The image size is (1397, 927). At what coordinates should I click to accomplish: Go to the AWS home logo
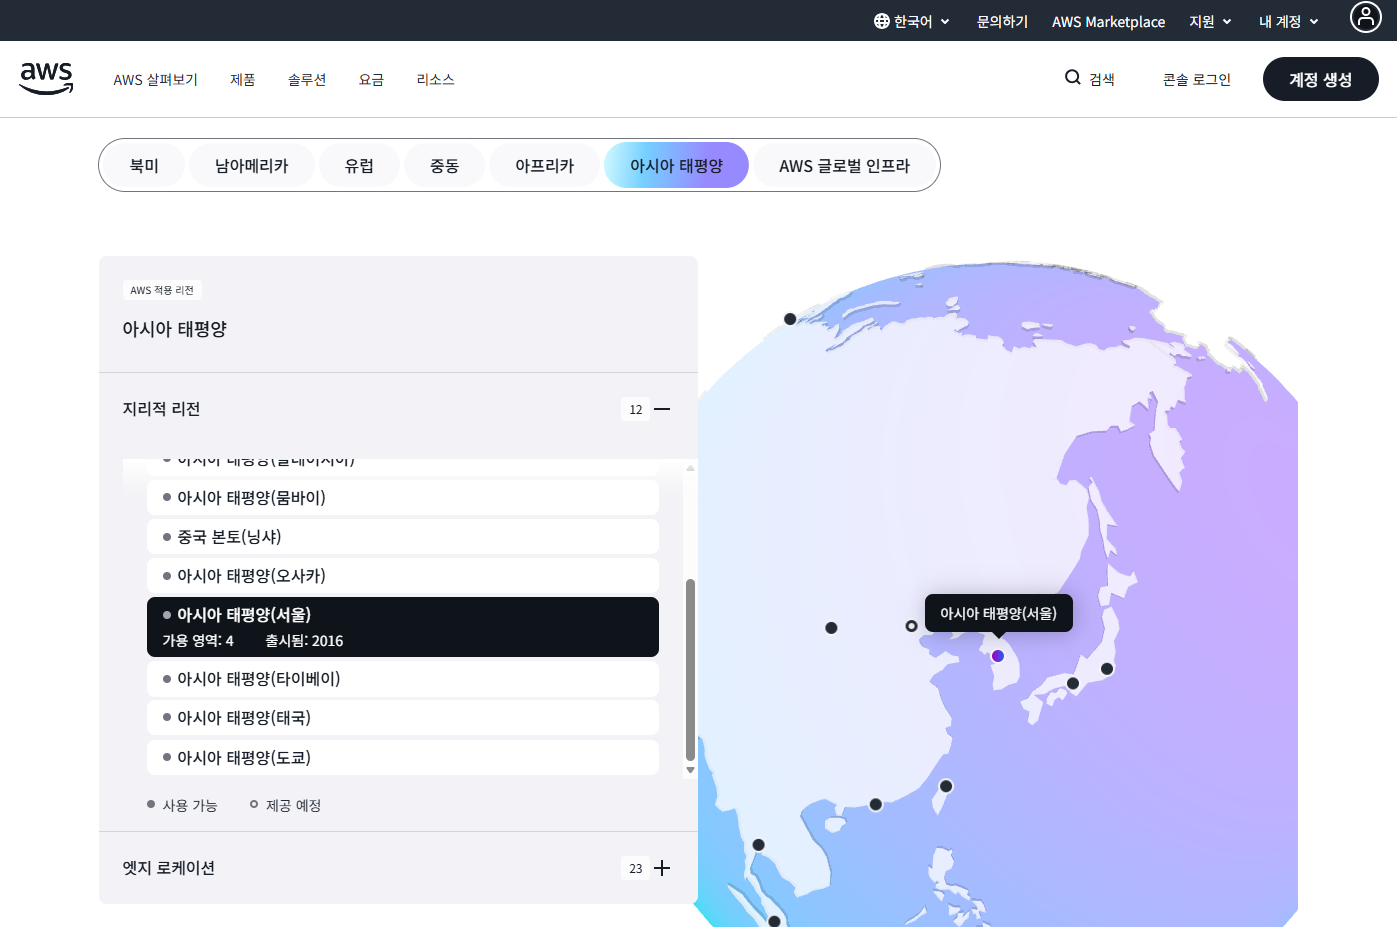[46, 78]
